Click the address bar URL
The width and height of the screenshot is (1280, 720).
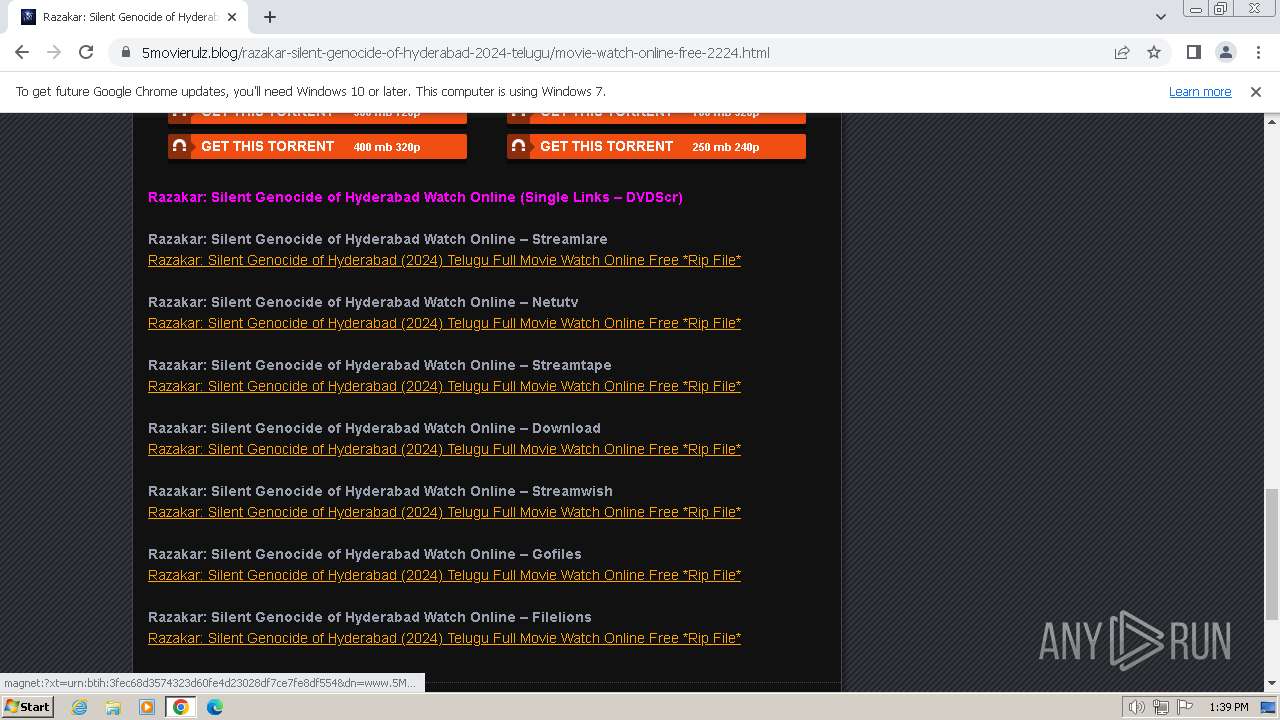tap(455, 52)
